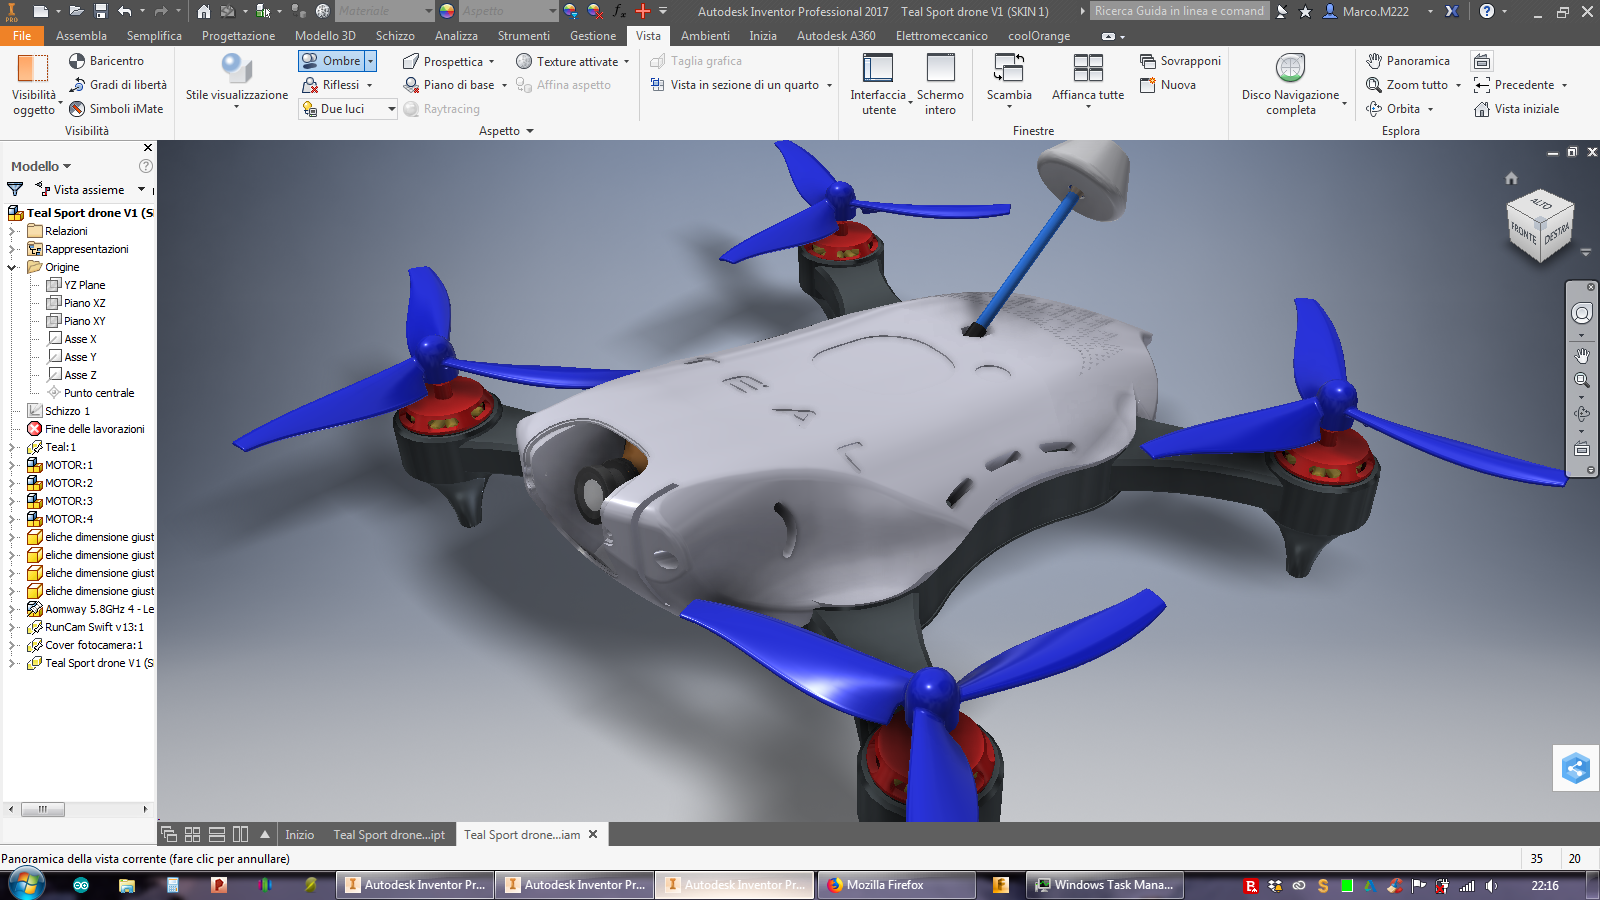Expand the Aspetto panel options arrow
Viewport: 1600px width, 900px height.
pos(530,131)
